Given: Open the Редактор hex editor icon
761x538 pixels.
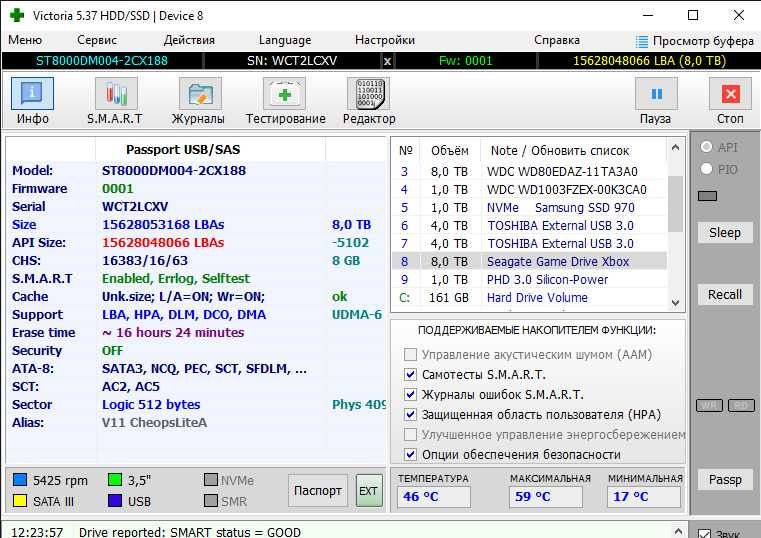Looking at the screenshot, I should point(368,94).
